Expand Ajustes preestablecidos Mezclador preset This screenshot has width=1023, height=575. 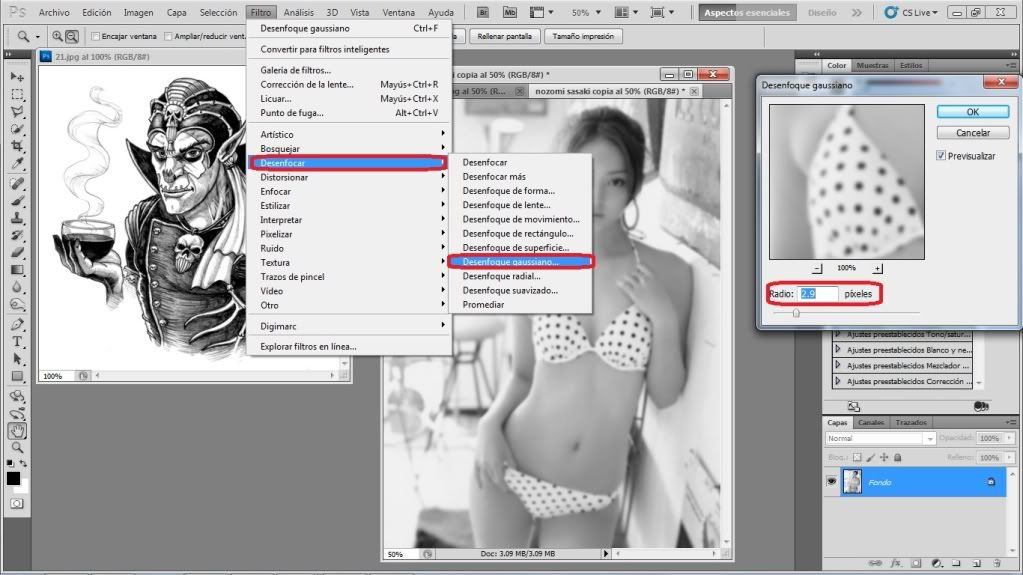(x=838, y=365)
